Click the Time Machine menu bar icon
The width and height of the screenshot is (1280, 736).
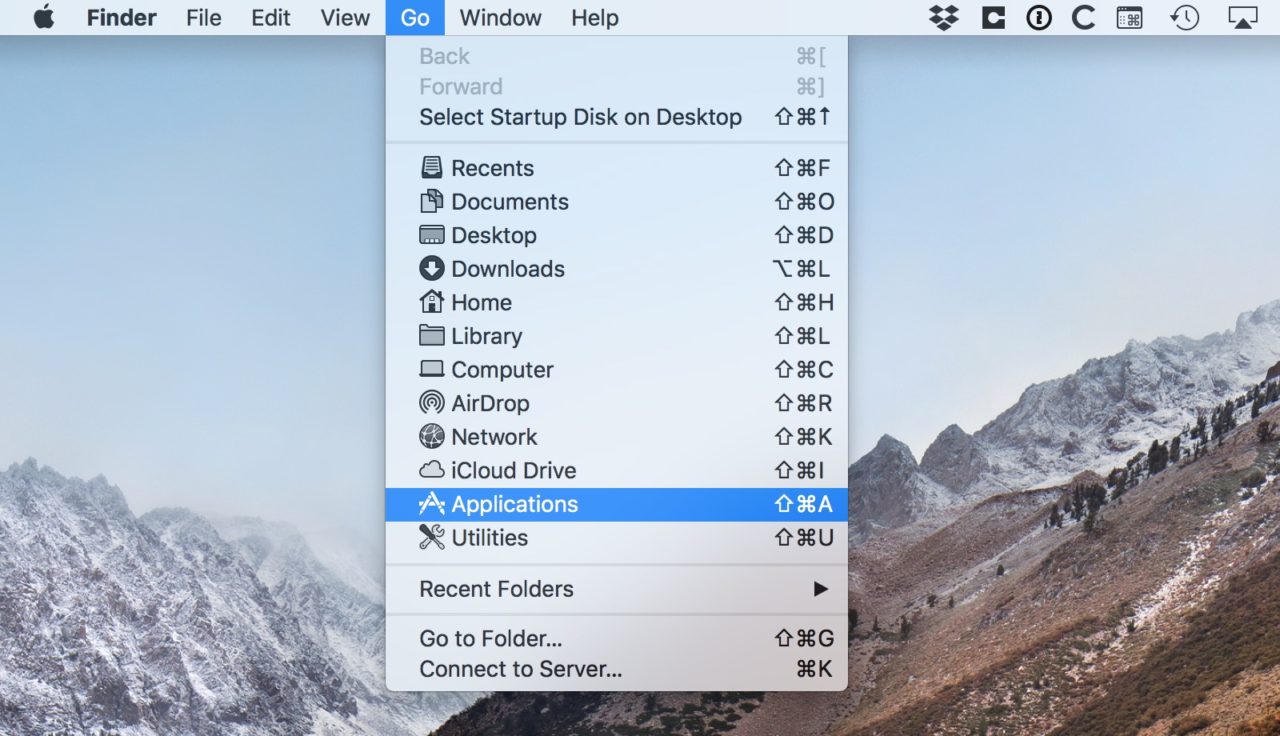(x=1185, y=17)
